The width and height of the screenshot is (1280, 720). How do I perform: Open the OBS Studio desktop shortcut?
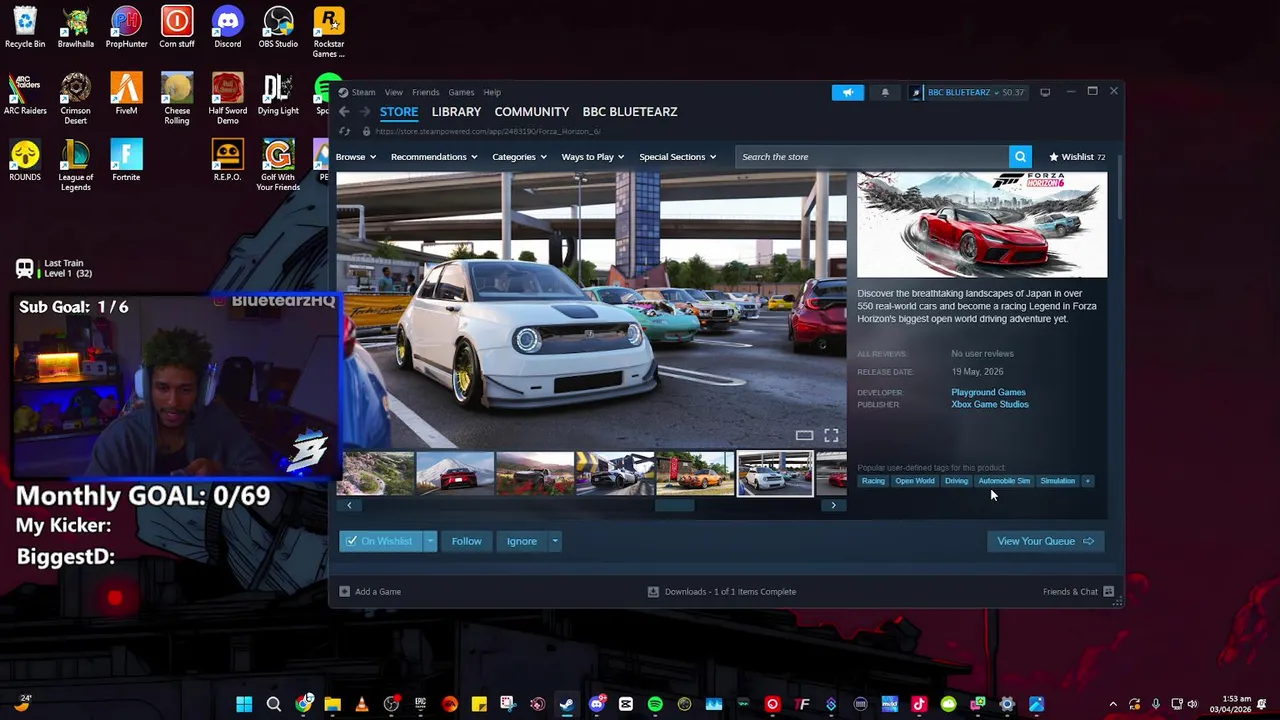[278, 27]
